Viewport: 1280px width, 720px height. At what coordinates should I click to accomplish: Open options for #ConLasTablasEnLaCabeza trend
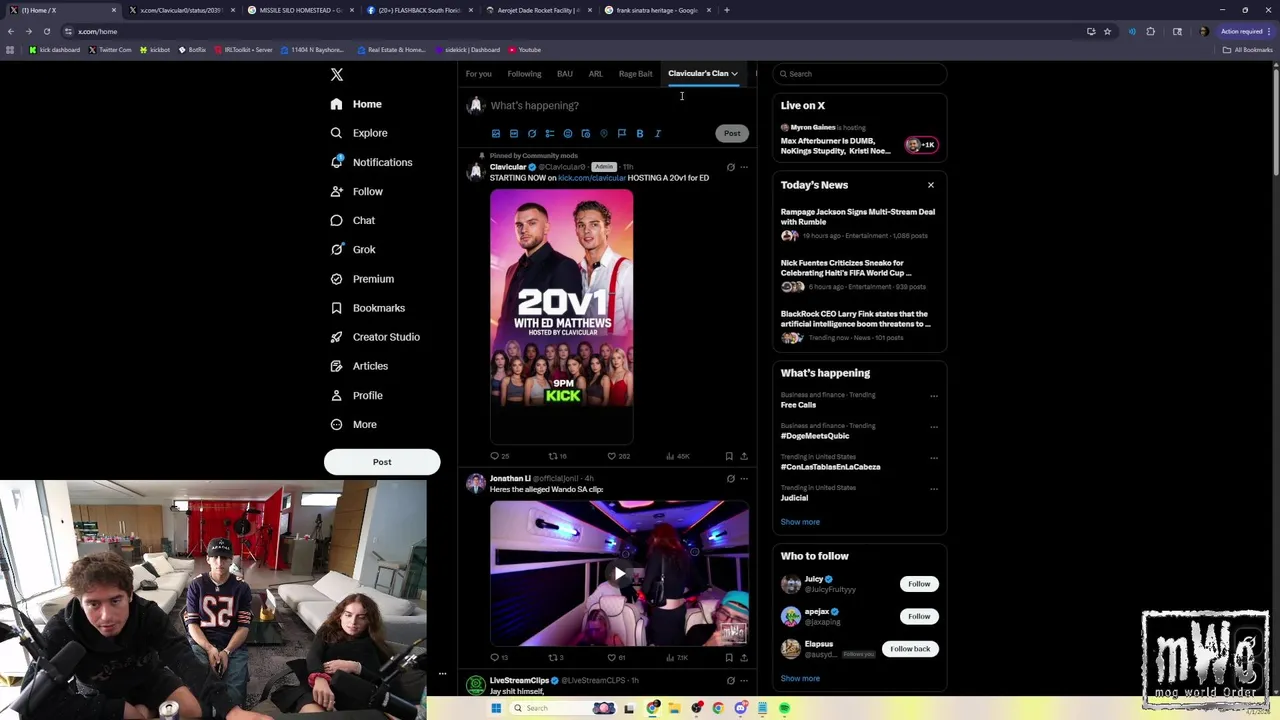click(934, 458)
